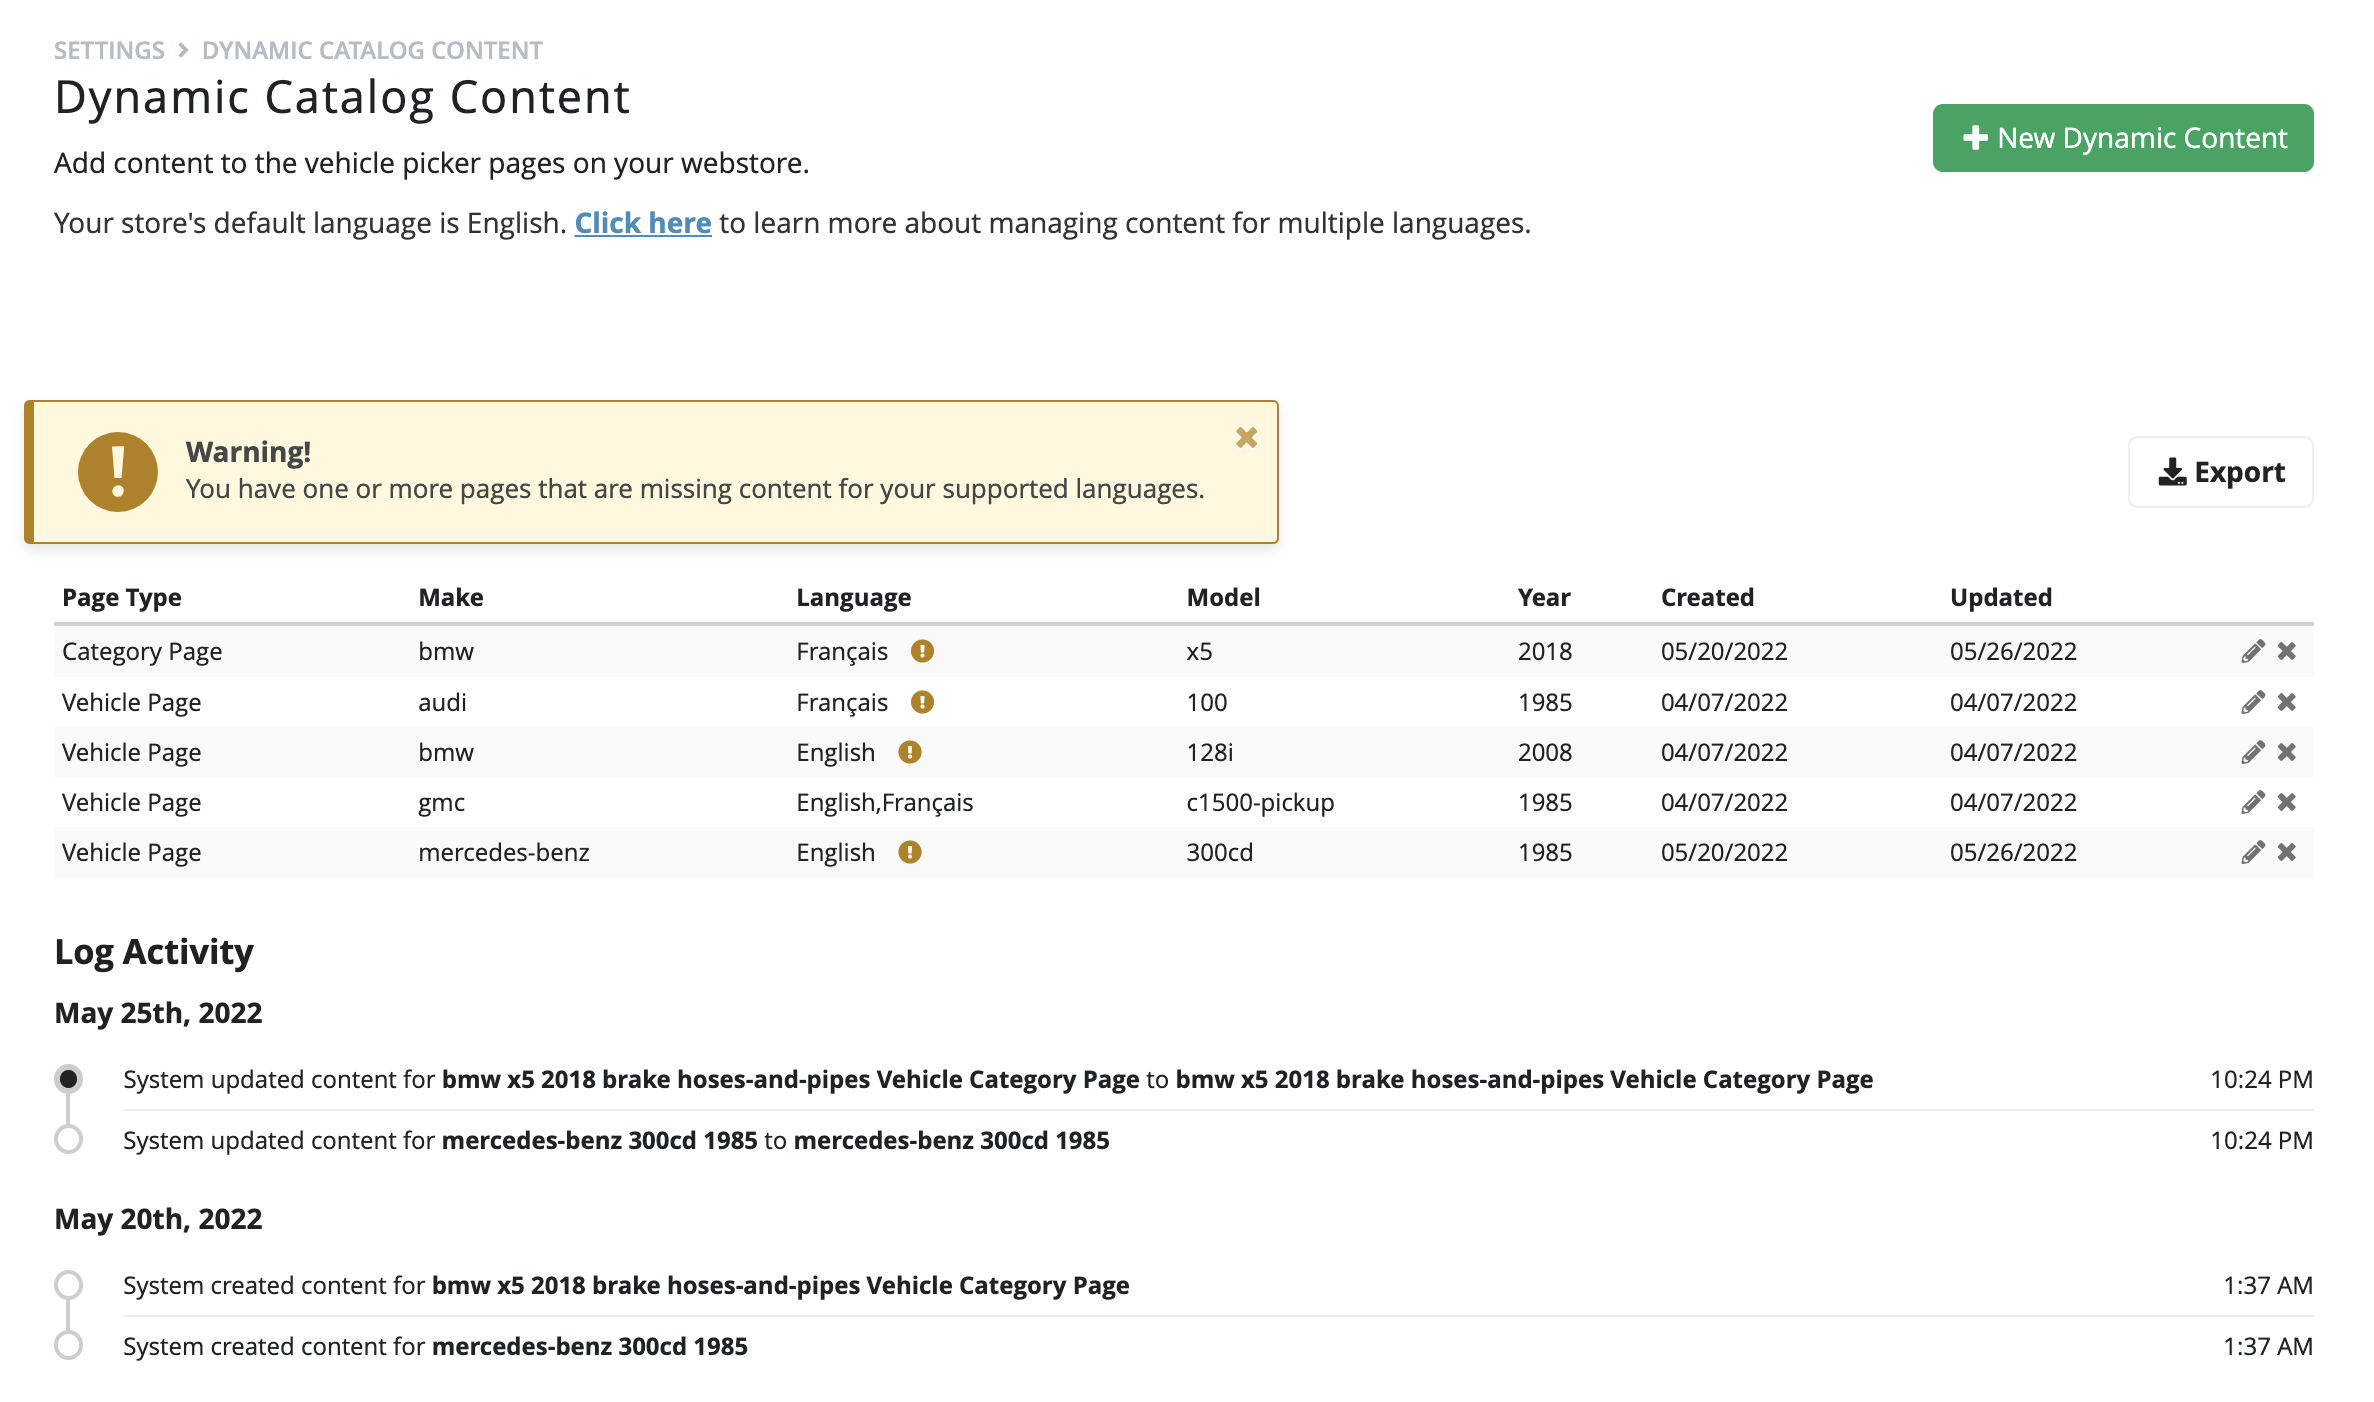Image resolution: width=2374 pixels, height=1402 pixels.
Task: Delete the mercedes-benz 300cd row
Action: (2287, 852)
